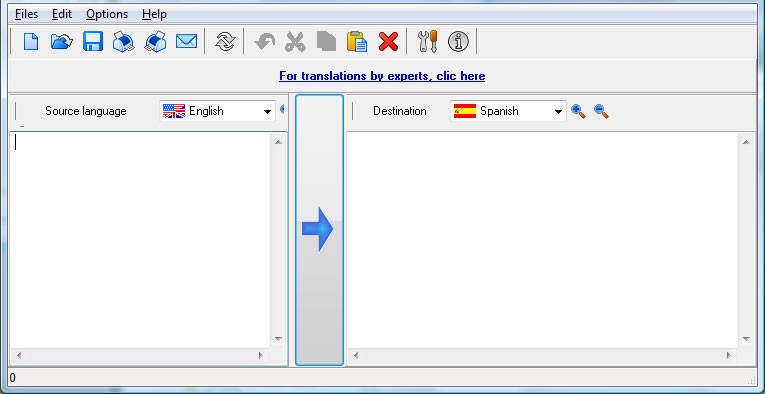Paste from clipboard icon
The height and width of the screenshot is (394, 765).
(357, 41)
